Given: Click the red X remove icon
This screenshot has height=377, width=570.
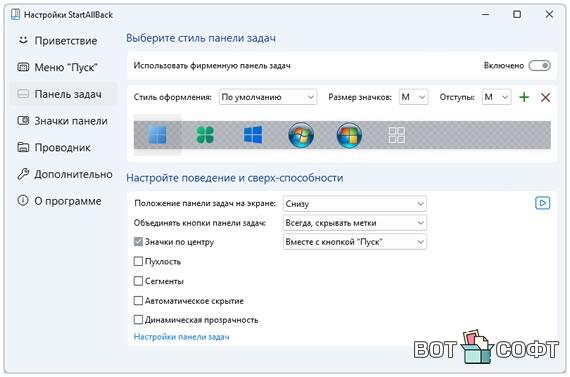Looking at the screenshot, I should (x=545, y=97).
